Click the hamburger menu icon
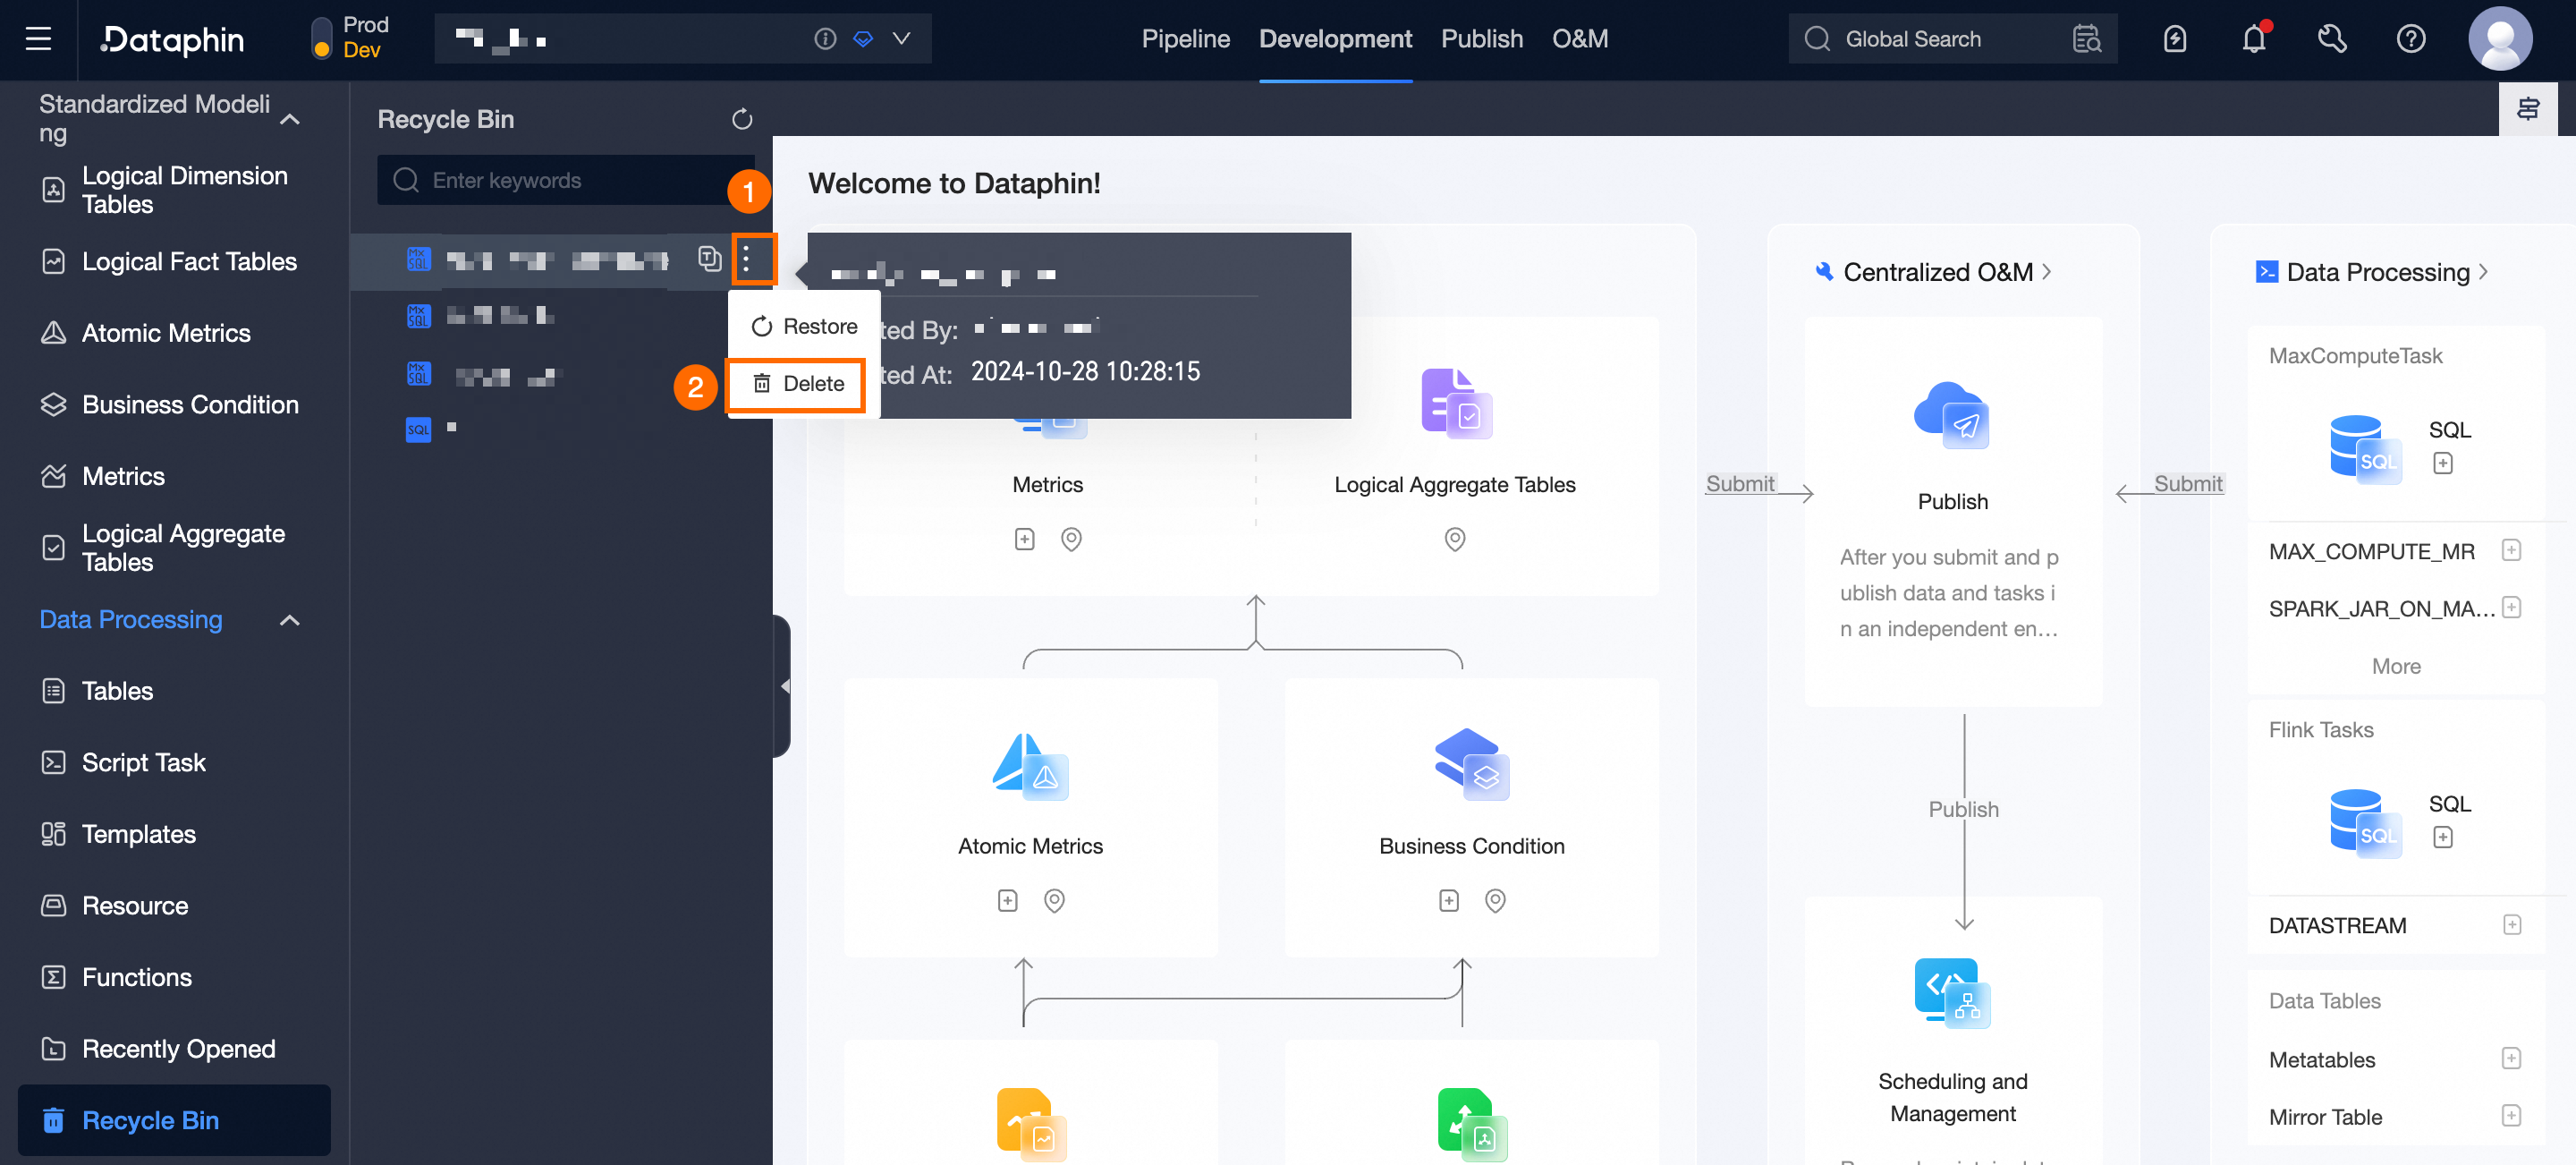Image resolution: width=2576 pixels, height=1165 pixels. pyautogui.click(x=38, y=39)
